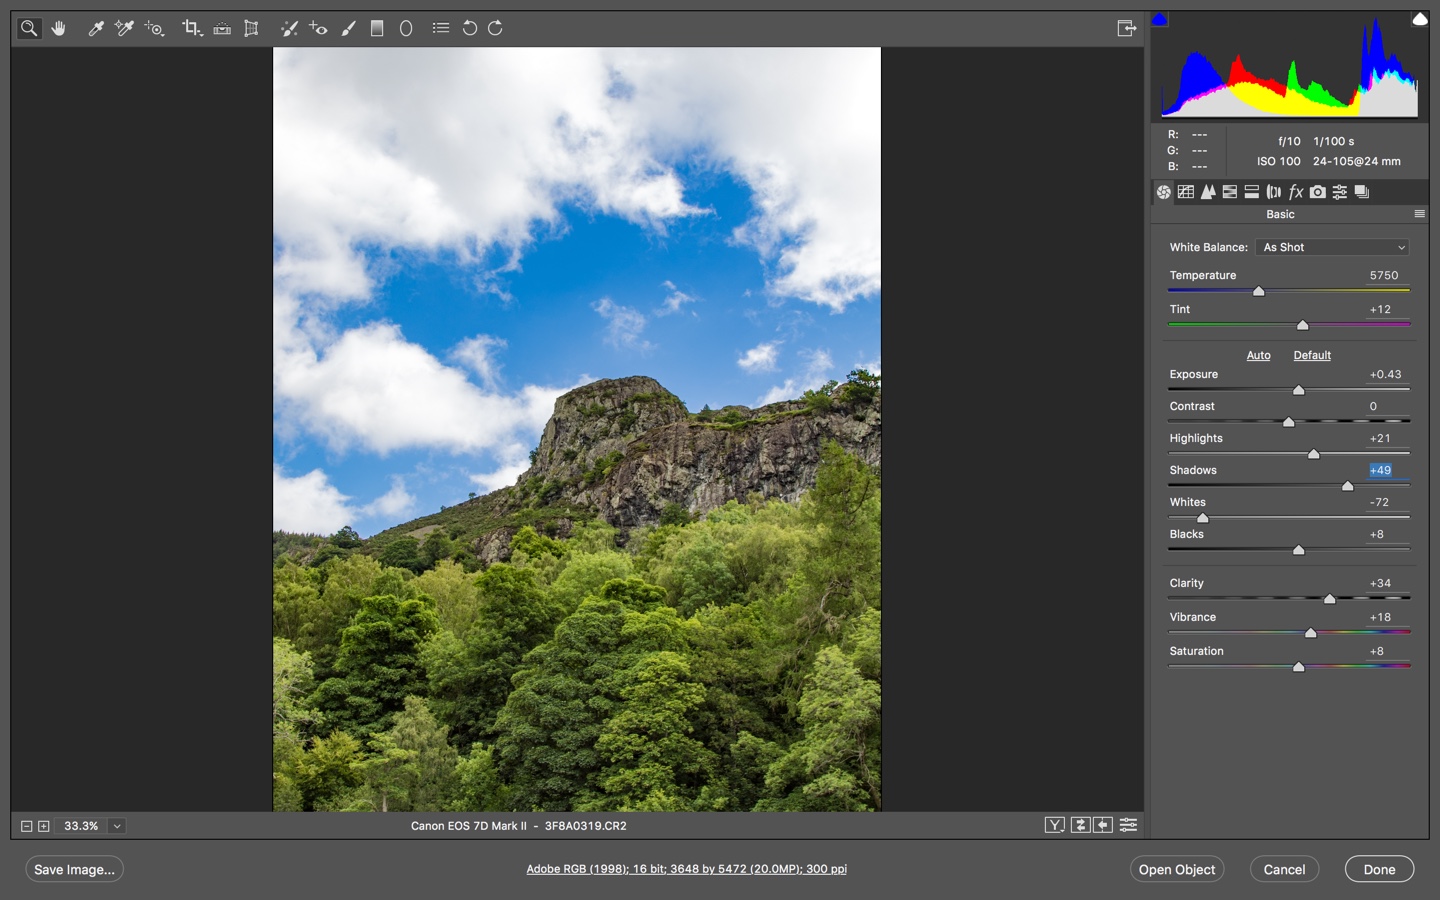Select the Spot Removal tool
The height and width of the screenshot is (900, 1440).
tap(289, 28)
